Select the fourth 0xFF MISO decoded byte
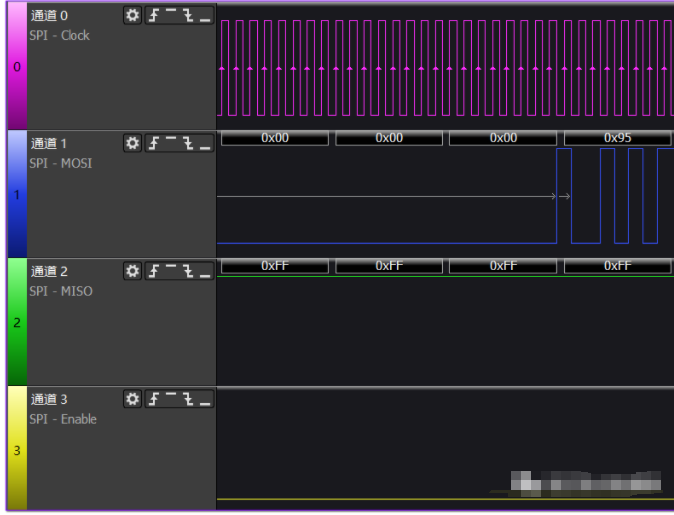Image resolution: width=674 pixels, height=515 pixels. [x=617, y=266]
